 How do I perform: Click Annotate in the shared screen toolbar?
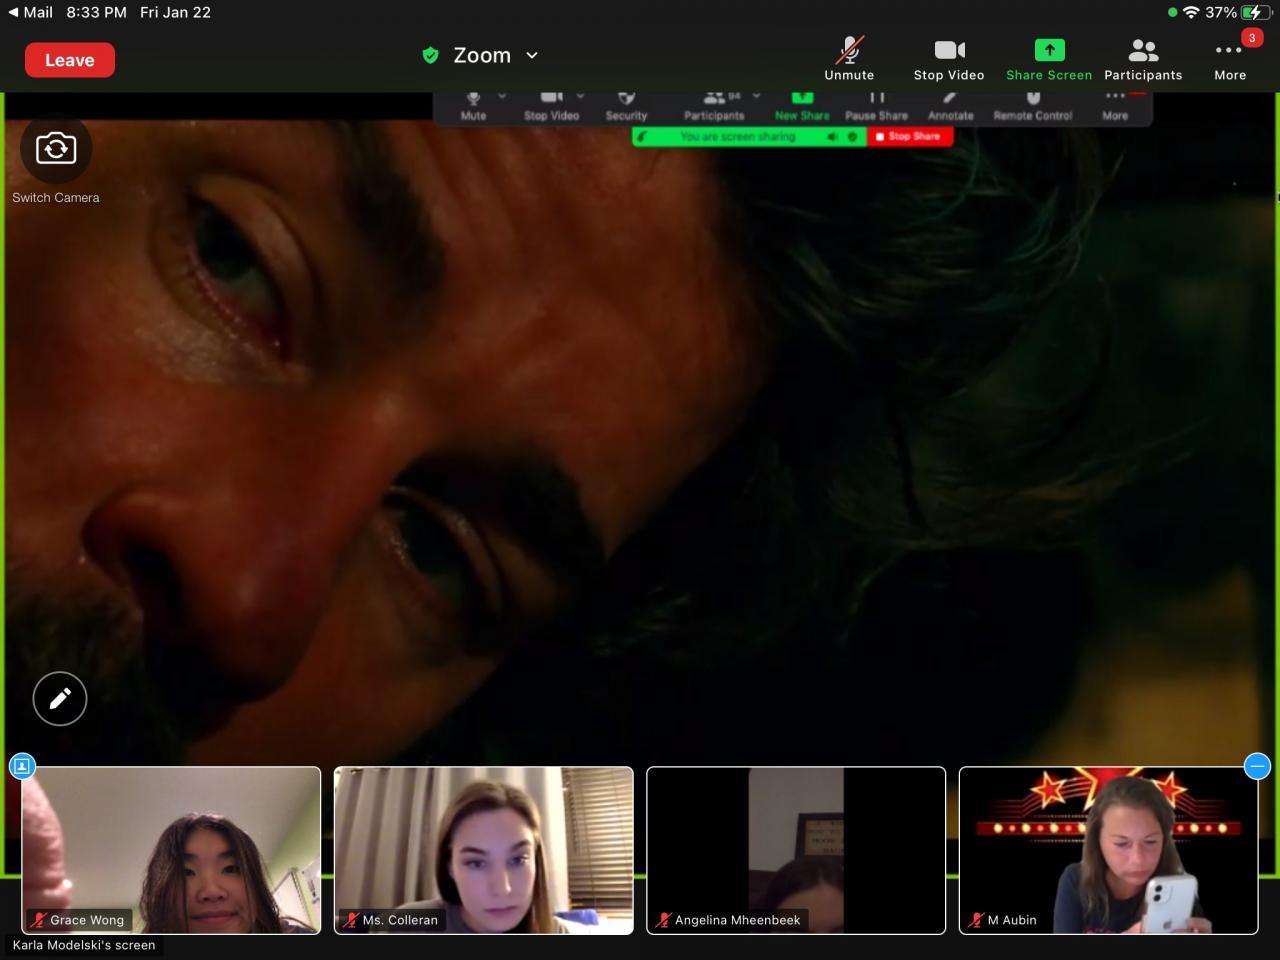950,106
